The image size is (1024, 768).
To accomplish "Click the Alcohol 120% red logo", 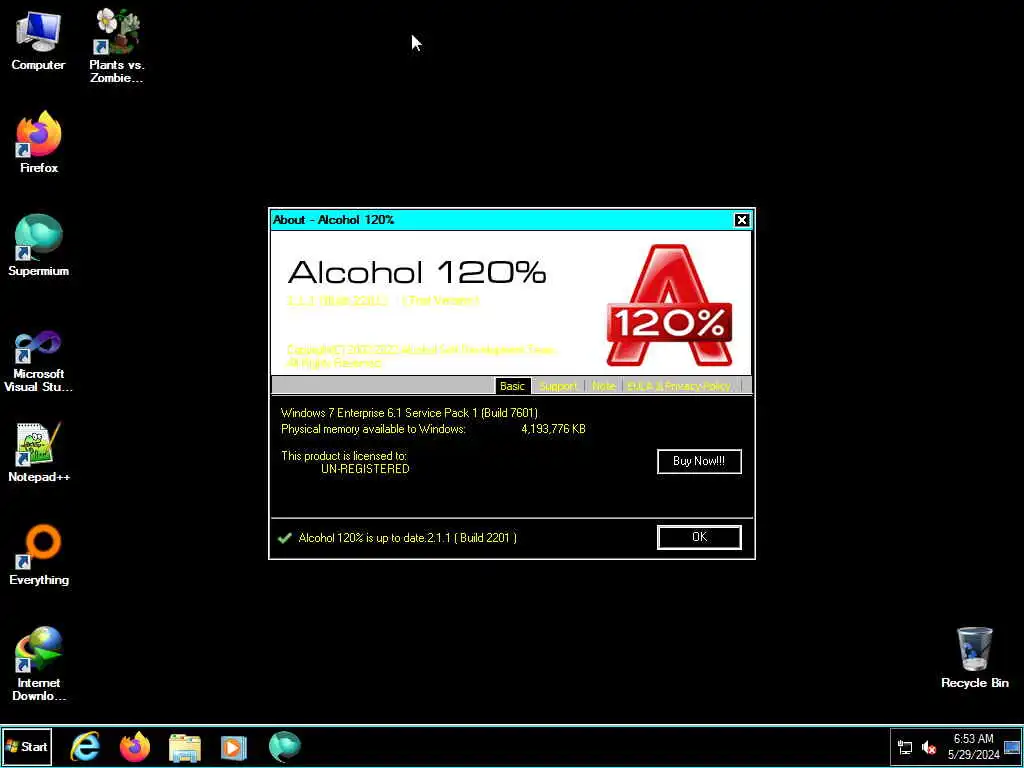I will (x=669, y=306).
